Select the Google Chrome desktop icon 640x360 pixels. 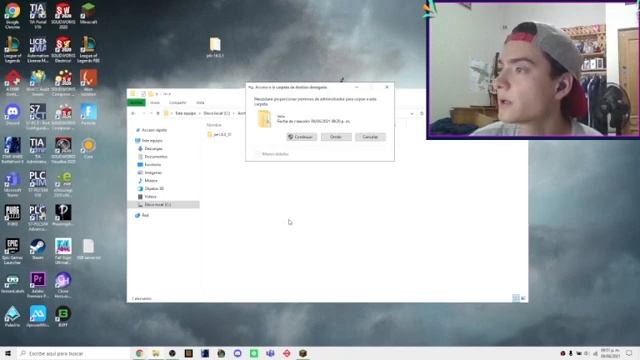pos(12,16)
